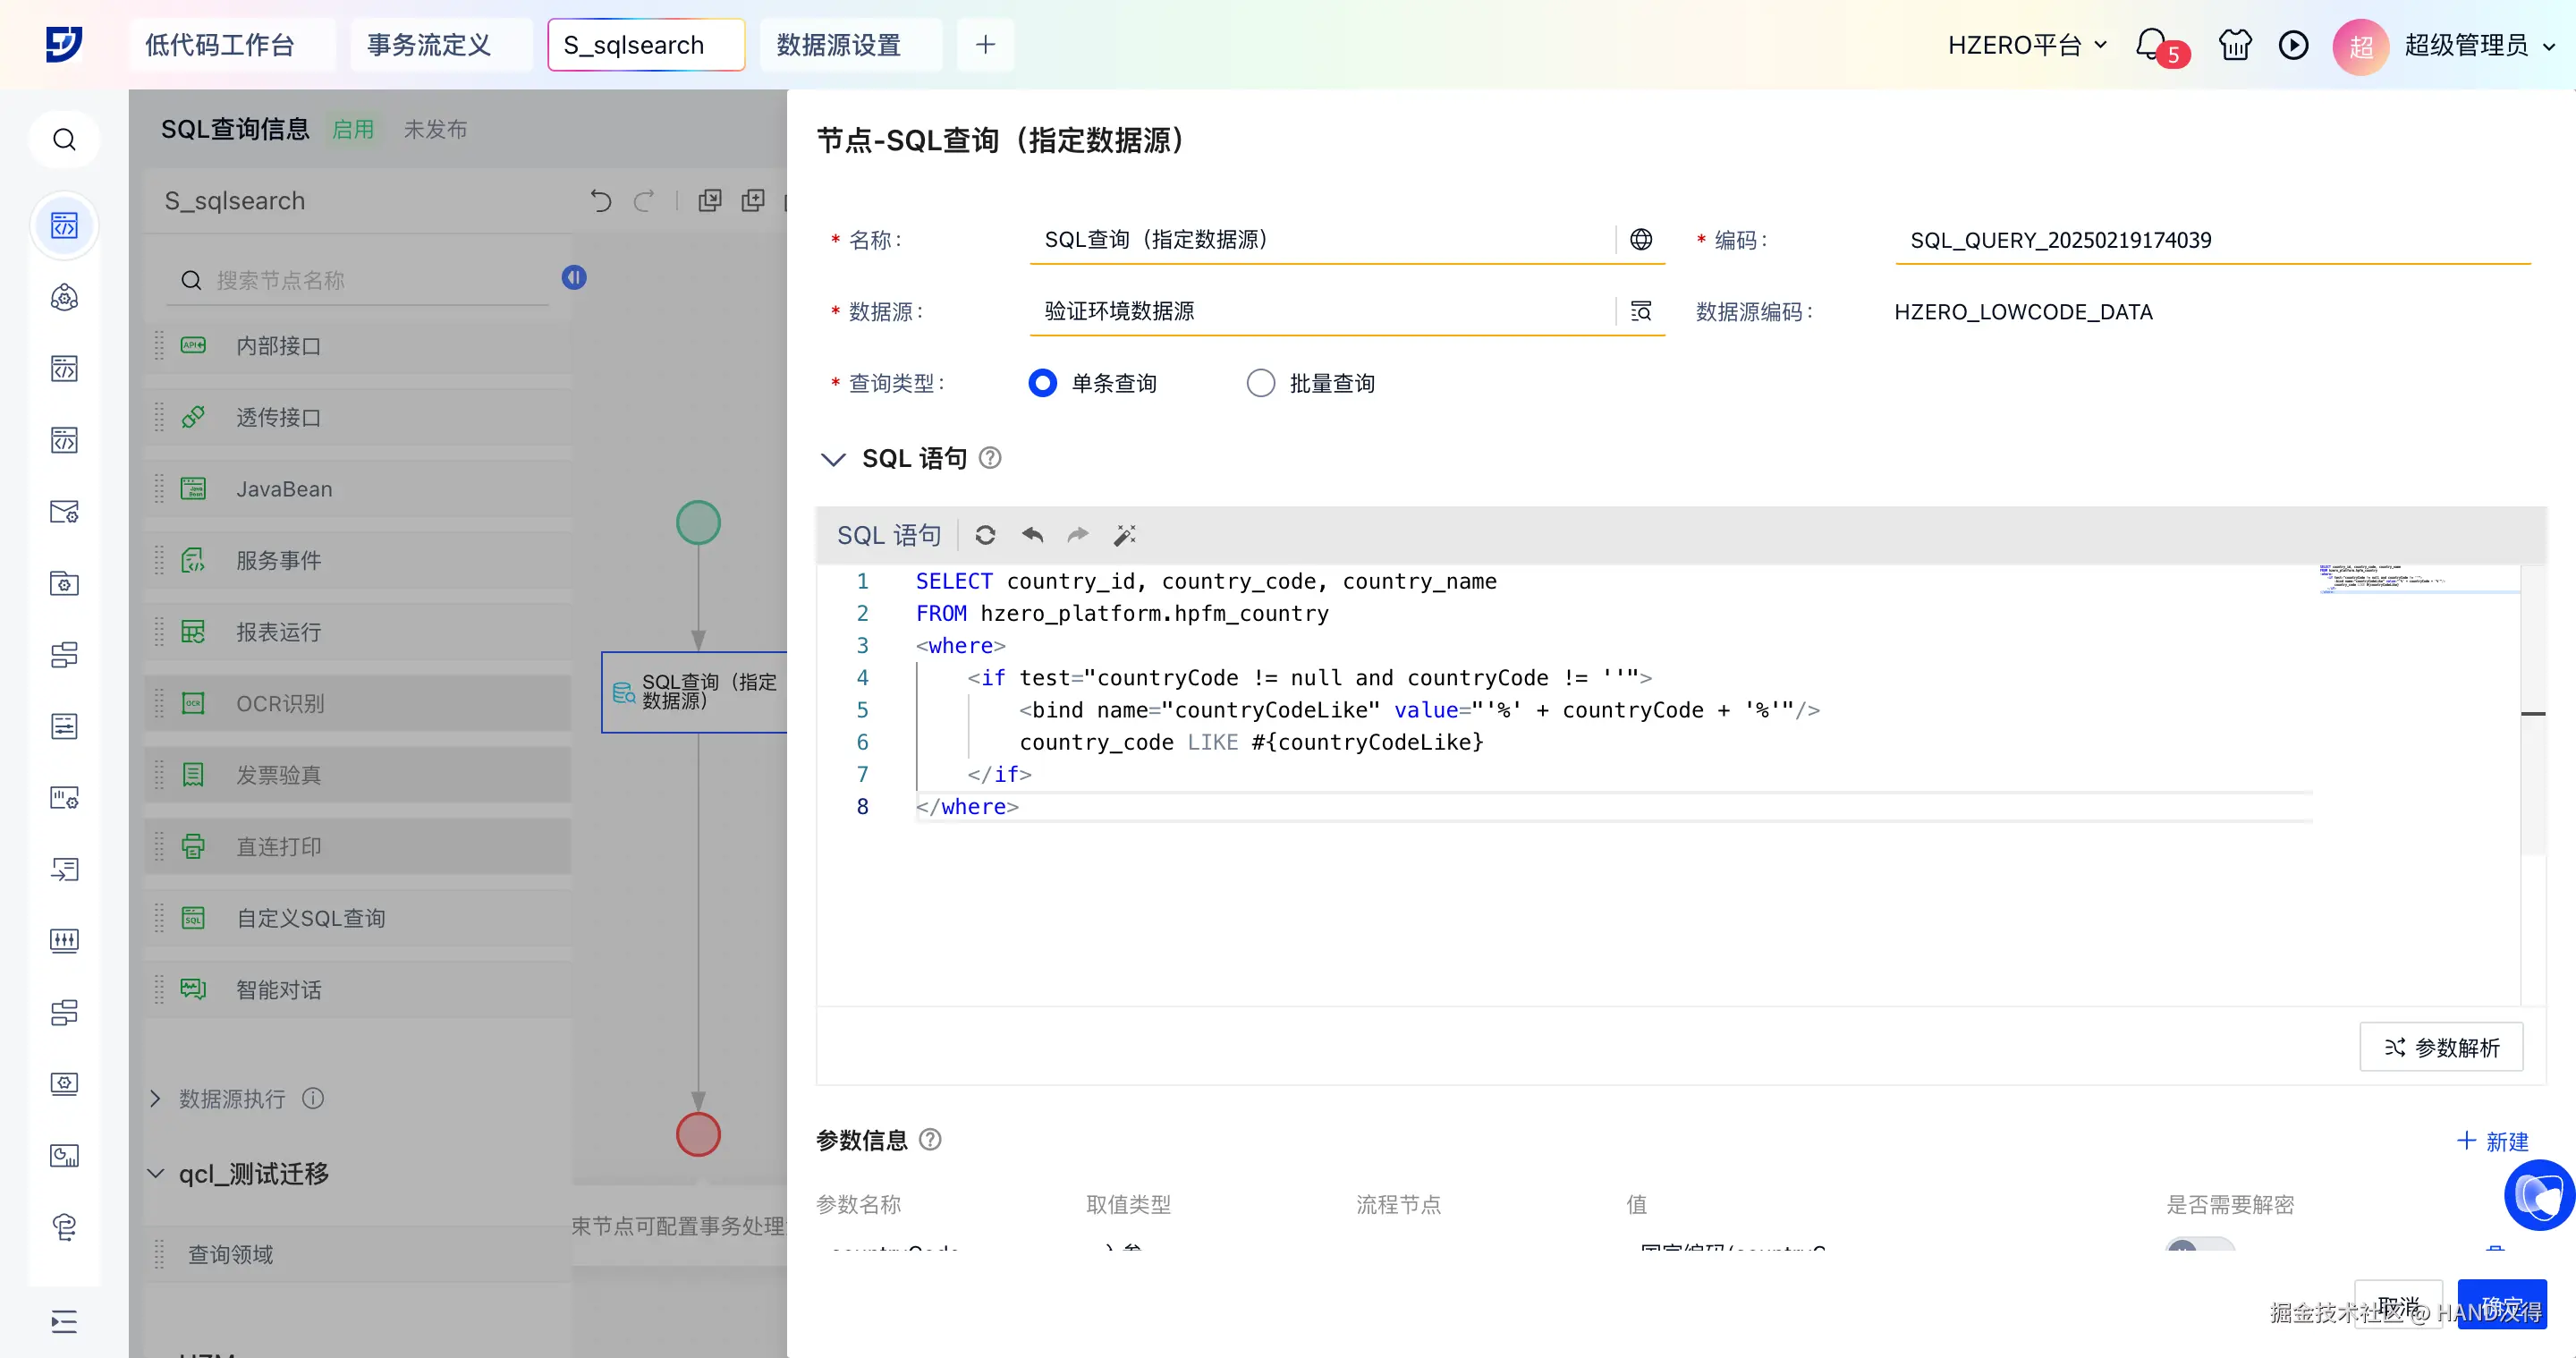
Task: Open the data source lookup search icon
Action: 1640,311
